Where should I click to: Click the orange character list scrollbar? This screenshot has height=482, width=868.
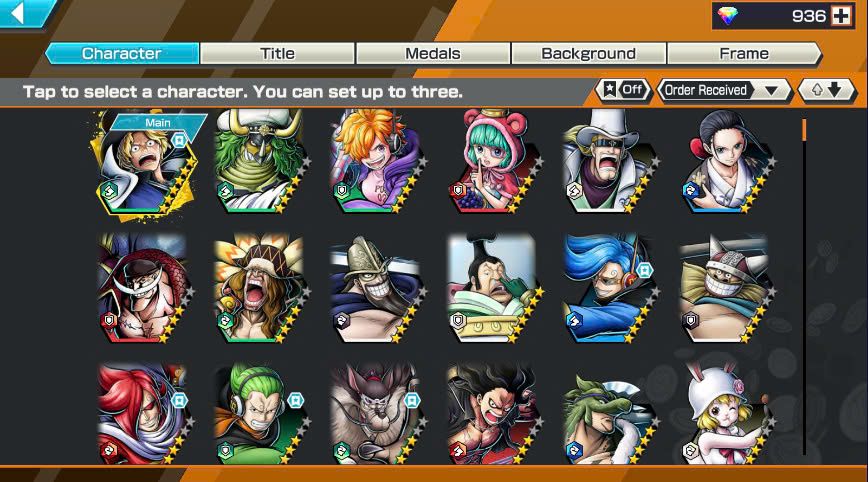(x=804, y=129)
